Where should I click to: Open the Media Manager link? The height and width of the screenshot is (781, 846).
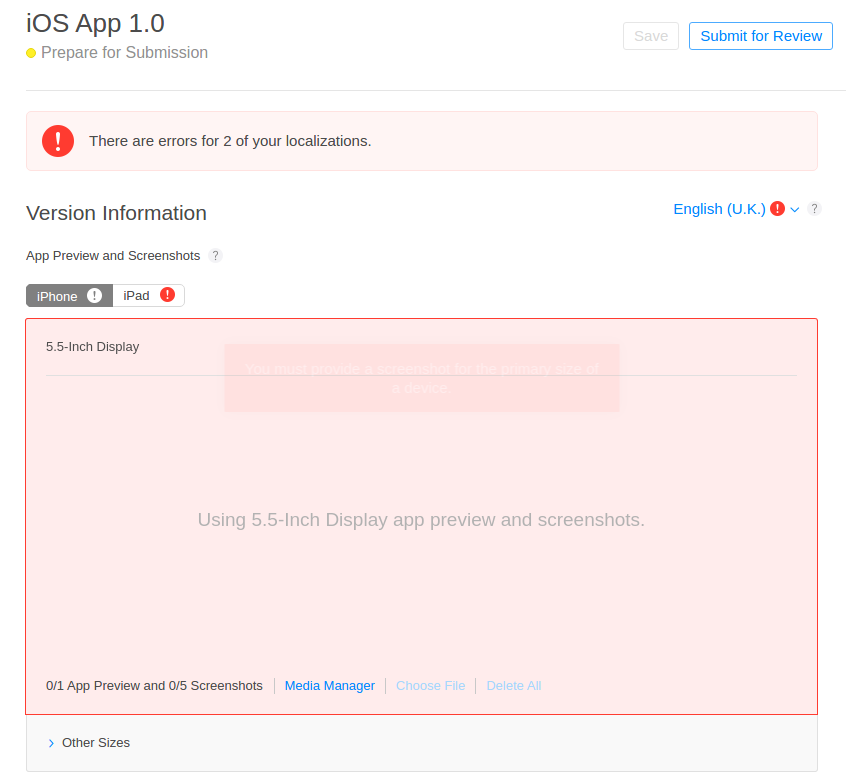(330, 686)
